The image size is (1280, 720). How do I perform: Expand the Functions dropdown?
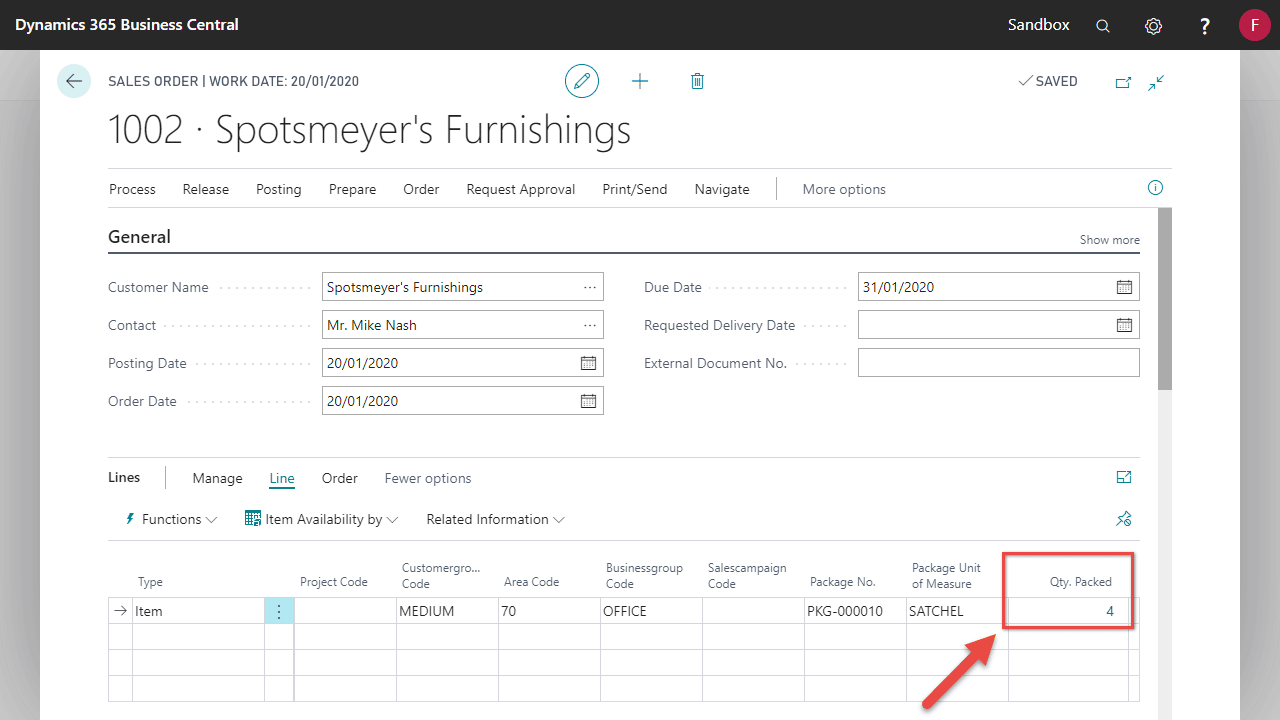point(171,519)
